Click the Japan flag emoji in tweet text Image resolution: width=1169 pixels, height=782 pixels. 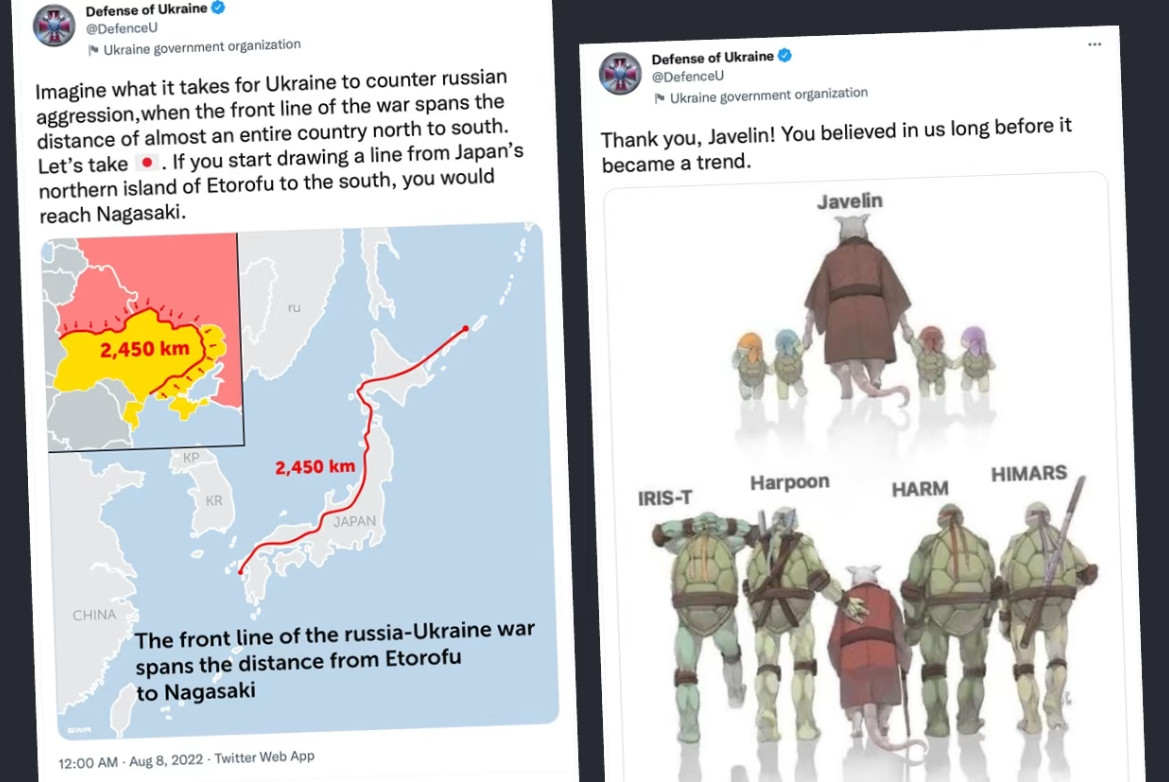147,162
